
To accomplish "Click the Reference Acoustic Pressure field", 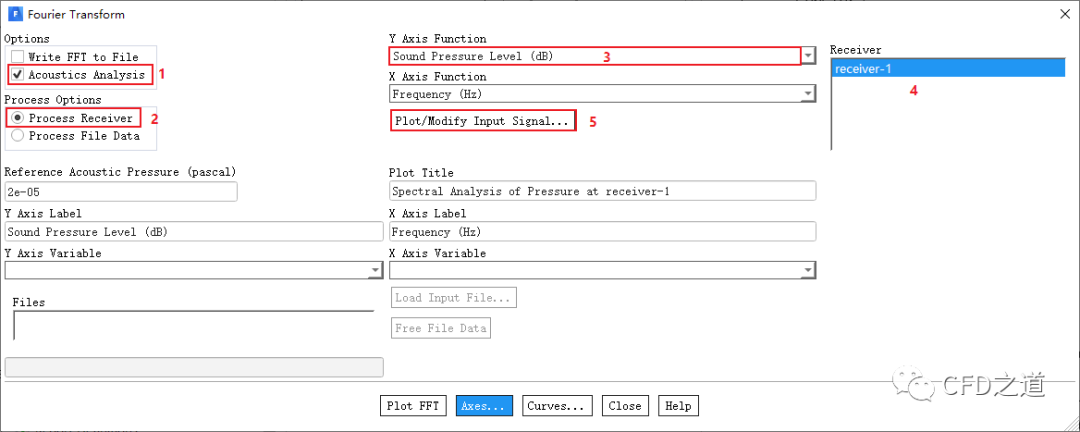I will pos(121,191).
